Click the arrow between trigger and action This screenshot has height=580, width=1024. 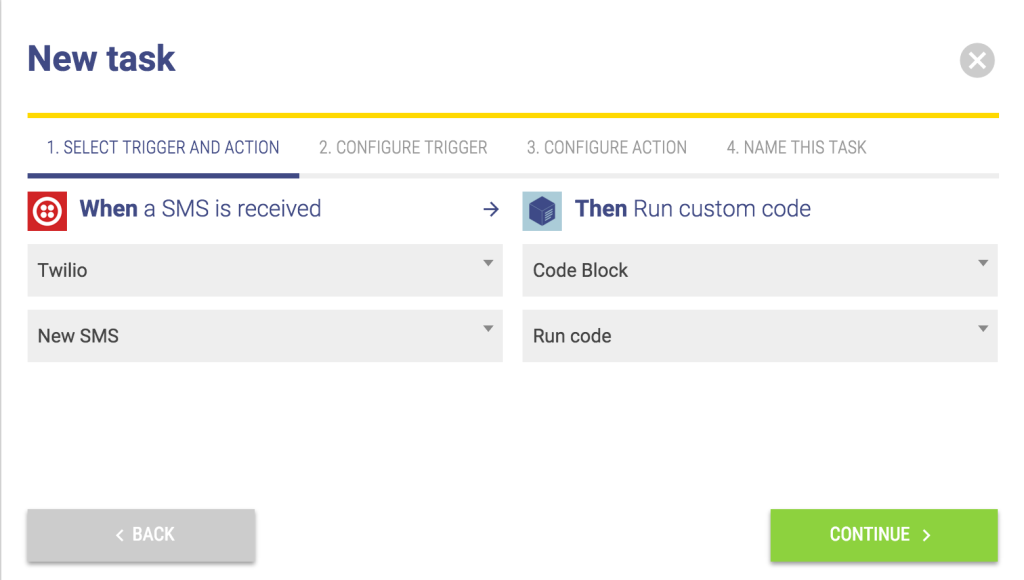tap(491, 209)
